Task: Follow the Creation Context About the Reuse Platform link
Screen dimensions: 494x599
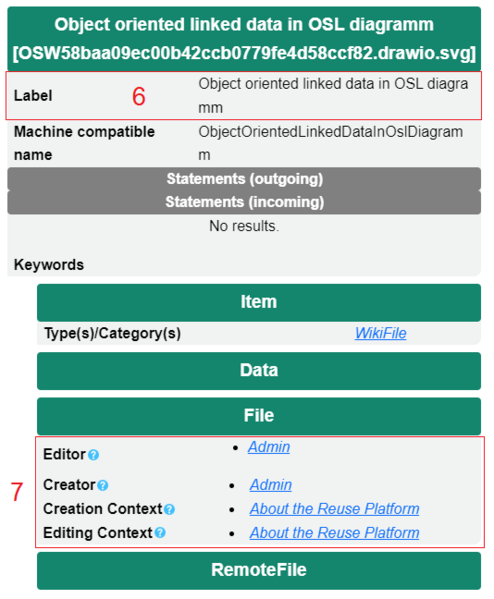Action: click(x=334, y=509)
